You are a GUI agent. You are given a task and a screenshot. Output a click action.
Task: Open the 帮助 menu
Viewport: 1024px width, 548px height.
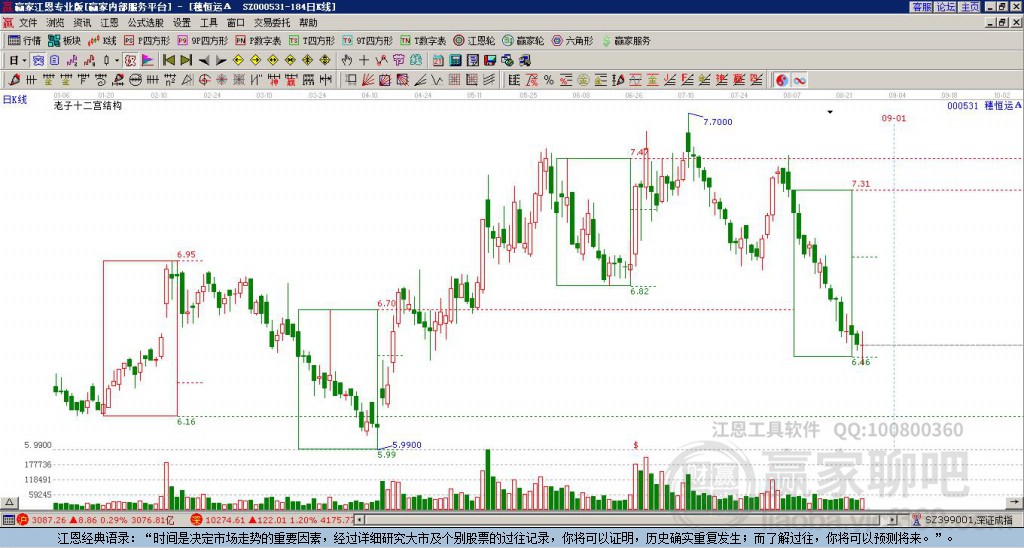click(x=308, y=23)
